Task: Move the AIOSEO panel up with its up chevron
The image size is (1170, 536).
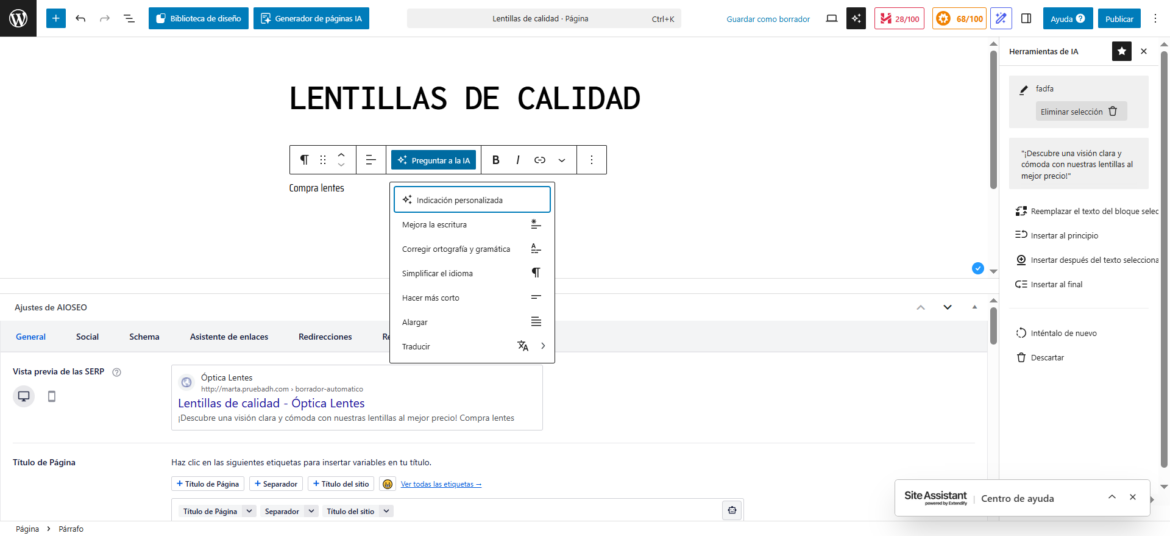Action: tap(921, 307)
